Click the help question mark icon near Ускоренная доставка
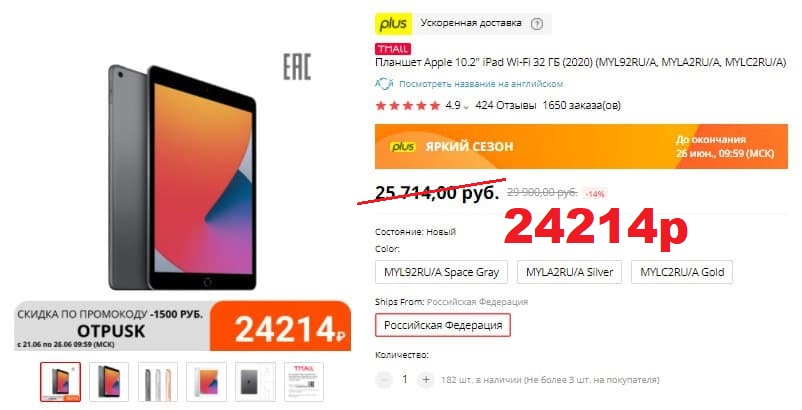 pyautogui.click(x=537, y=24)
